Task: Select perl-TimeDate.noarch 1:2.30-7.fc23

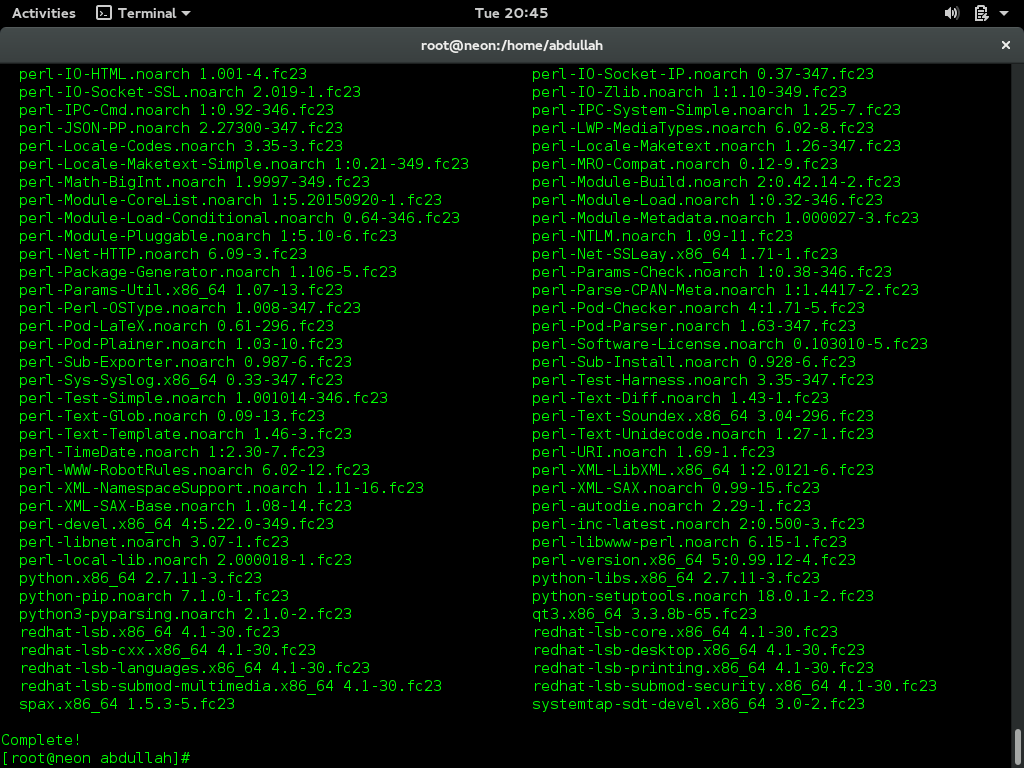Action: coord(172,452)
